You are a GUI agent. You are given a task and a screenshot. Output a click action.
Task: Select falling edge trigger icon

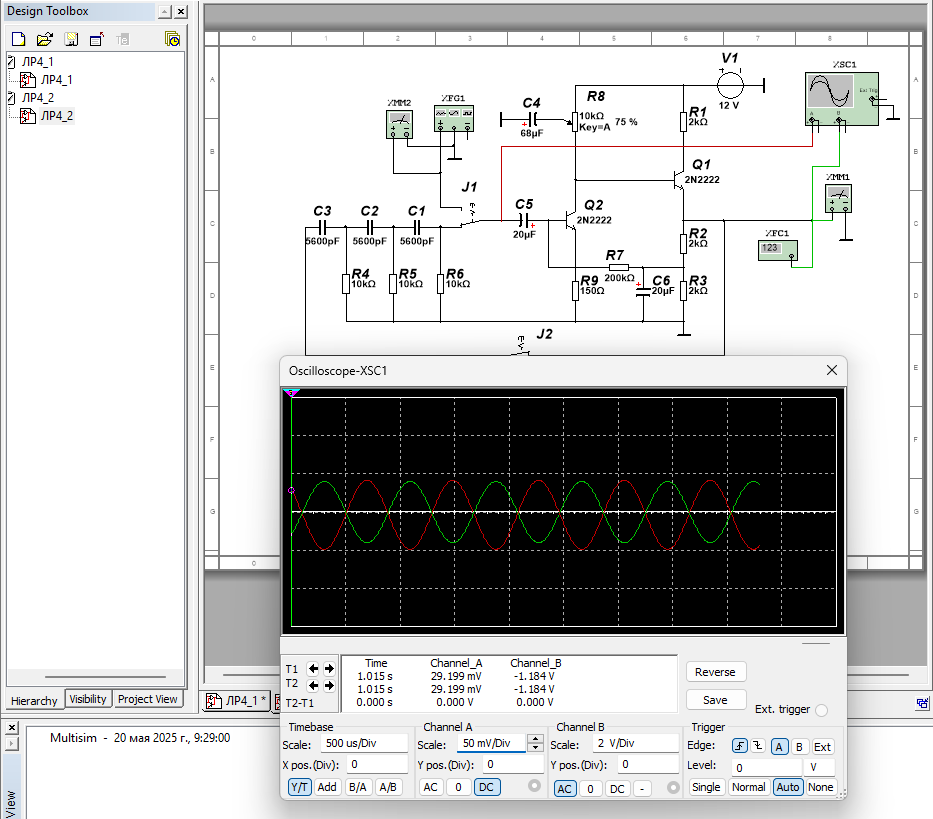757,746
